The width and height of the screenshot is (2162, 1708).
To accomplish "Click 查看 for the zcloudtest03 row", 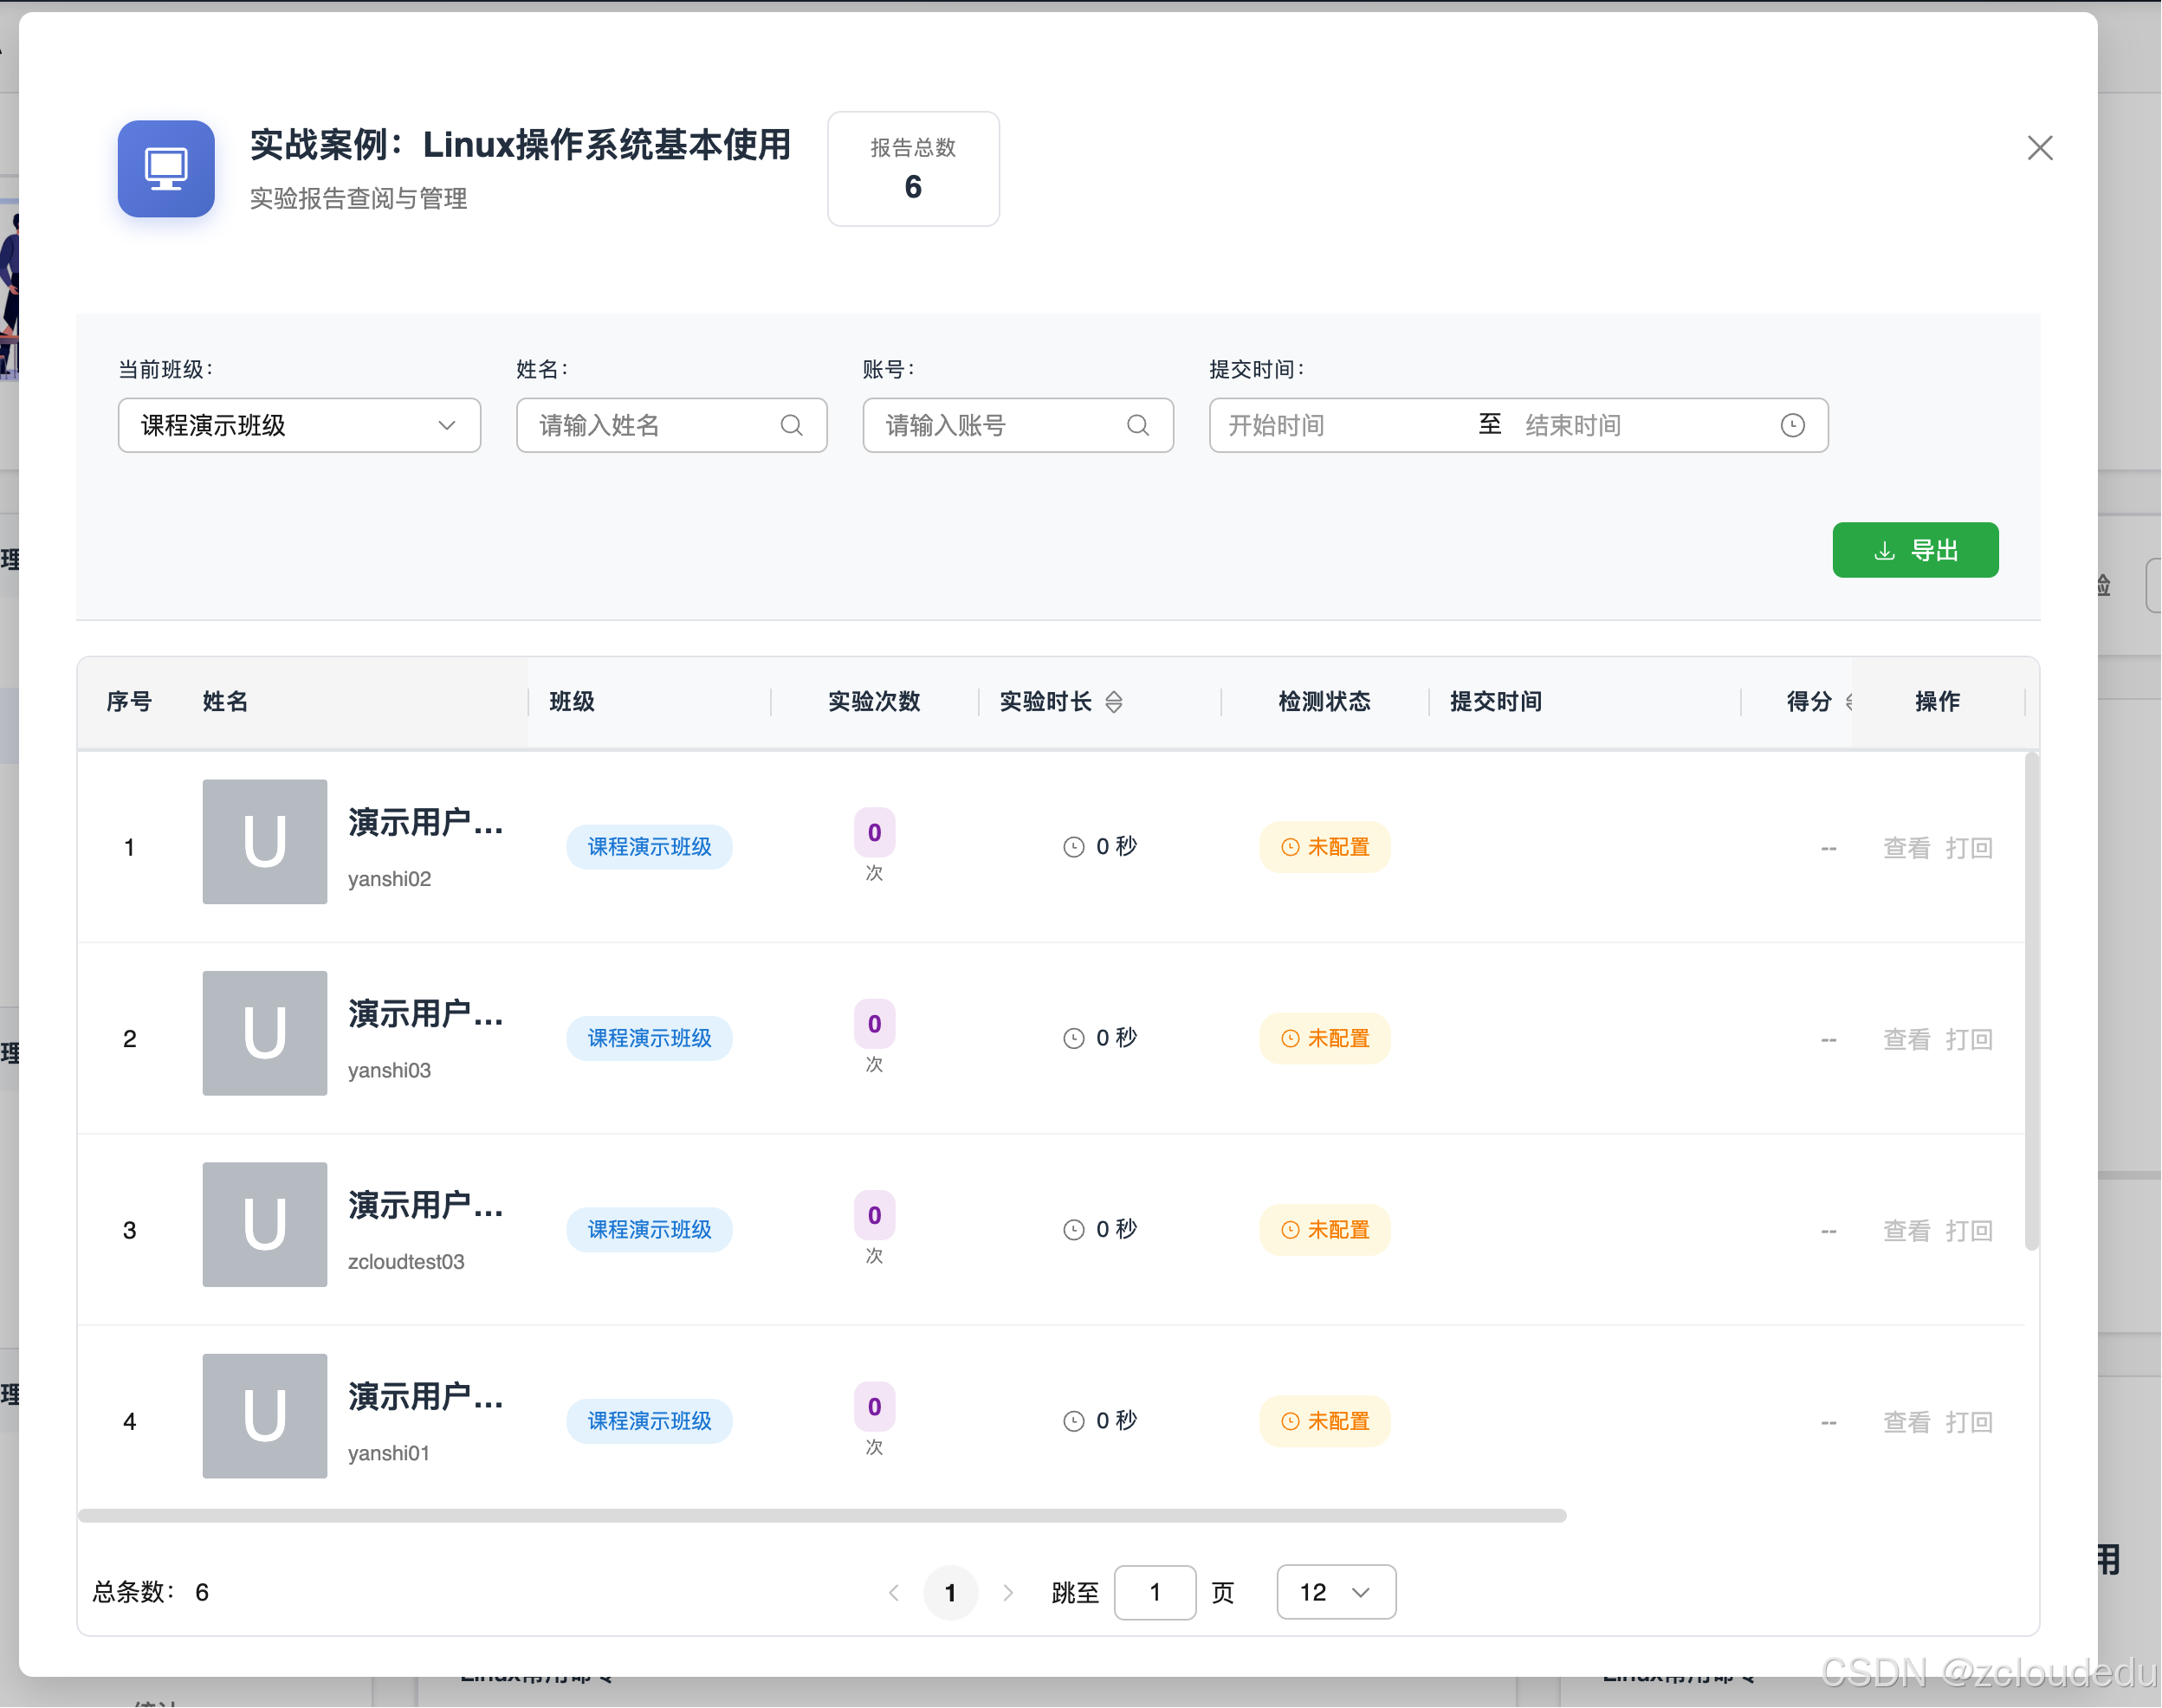I will 1906,1230.
